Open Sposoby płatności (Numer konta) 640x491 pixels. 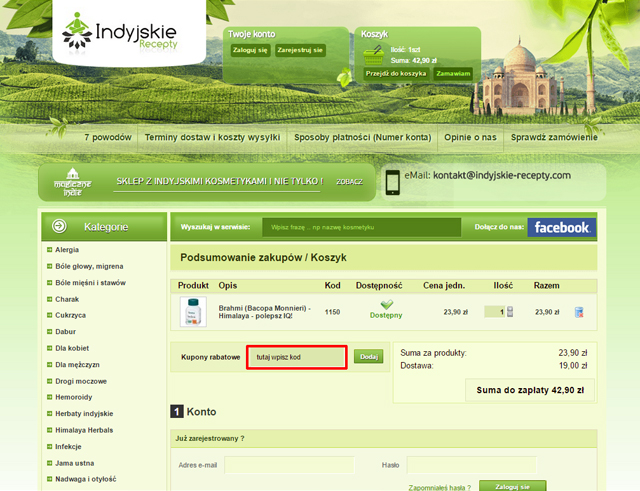coord(362,138)
